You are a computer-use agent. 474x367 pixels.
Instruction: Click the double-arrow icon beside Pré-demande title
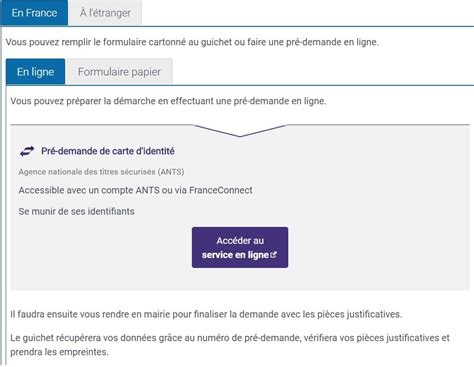[x=27, y=151]
